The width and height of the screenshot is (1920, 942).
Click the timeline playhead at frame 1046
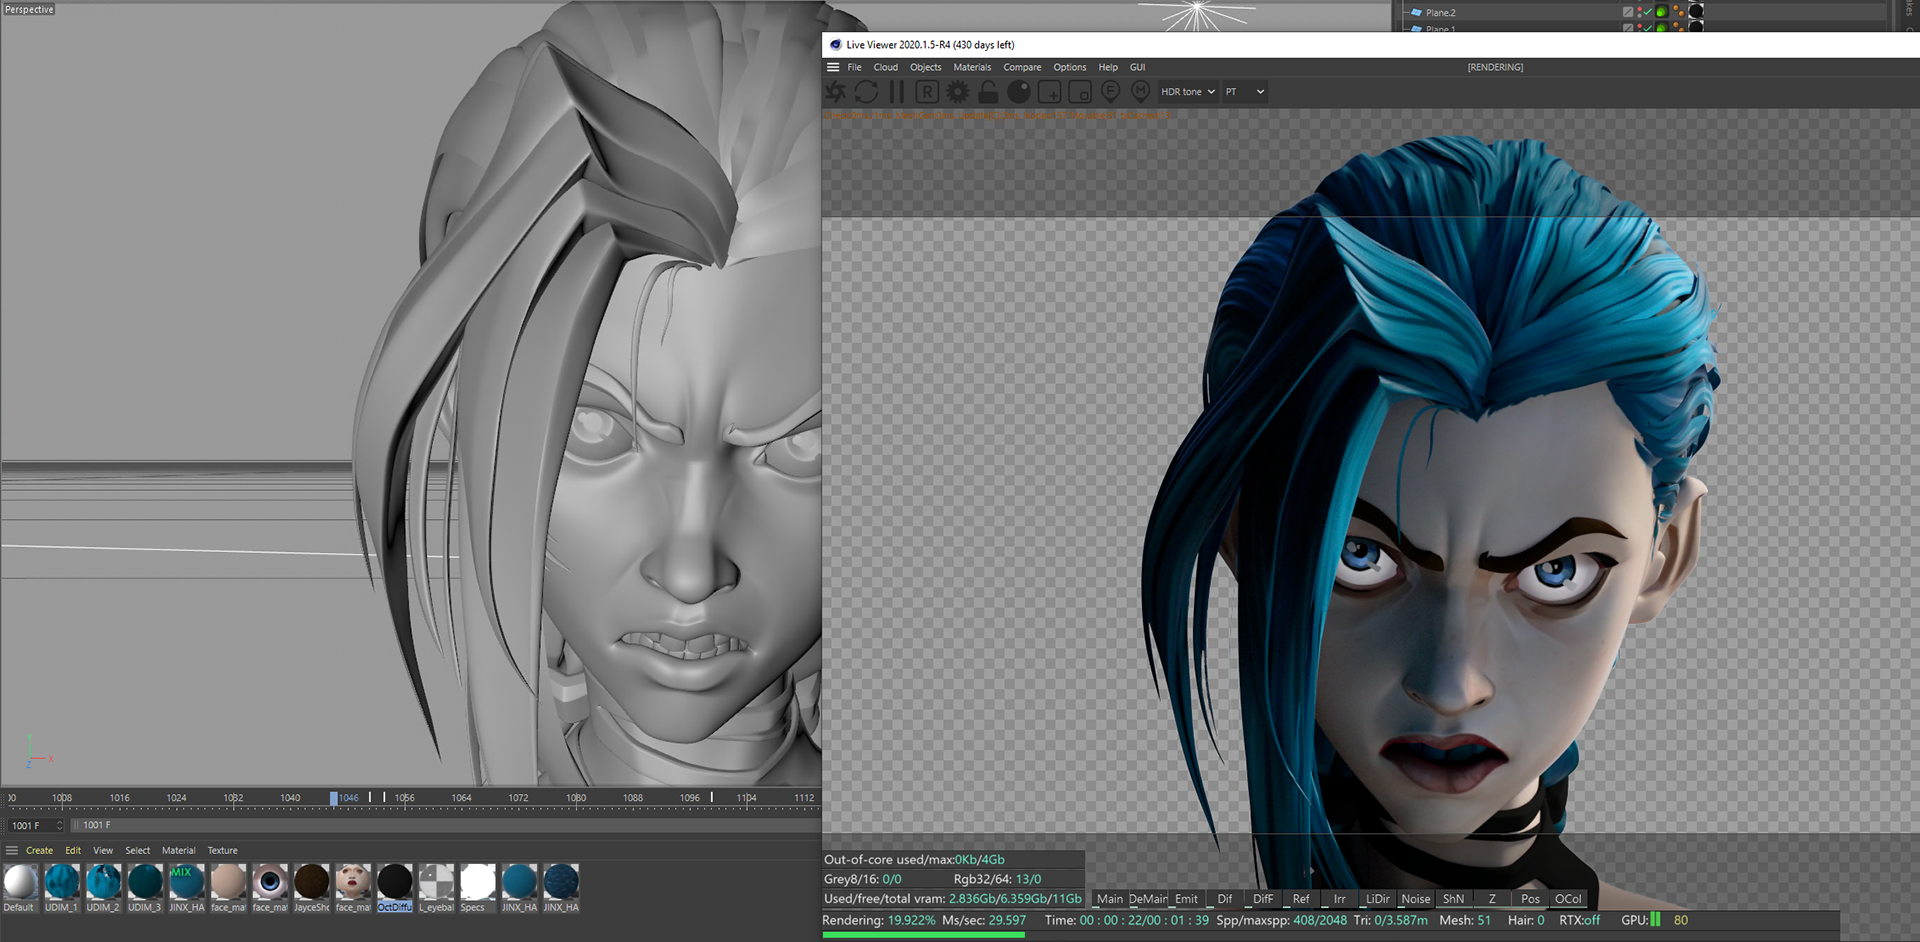[334, 798]
